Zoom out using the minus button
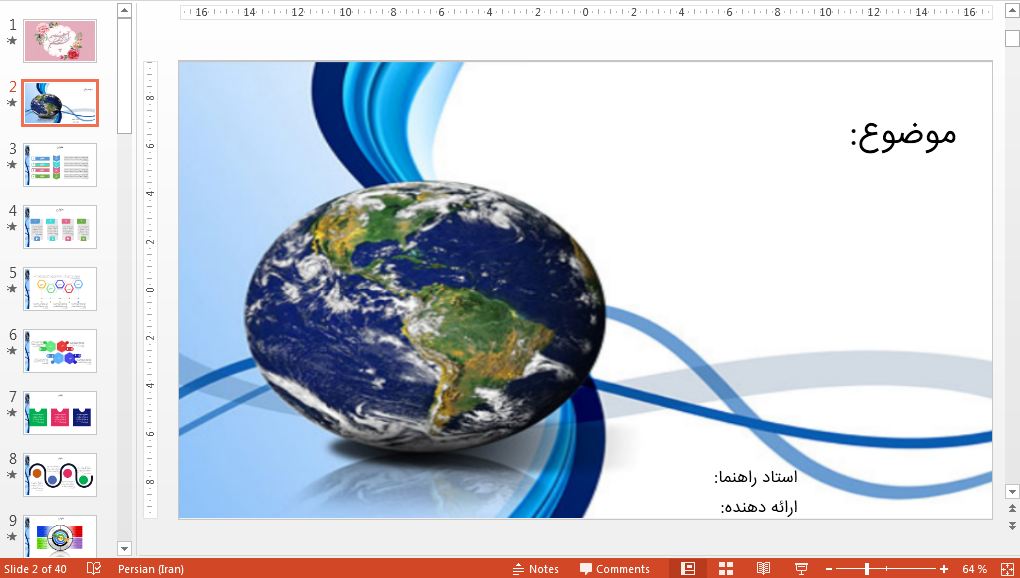 coord(828,569)
